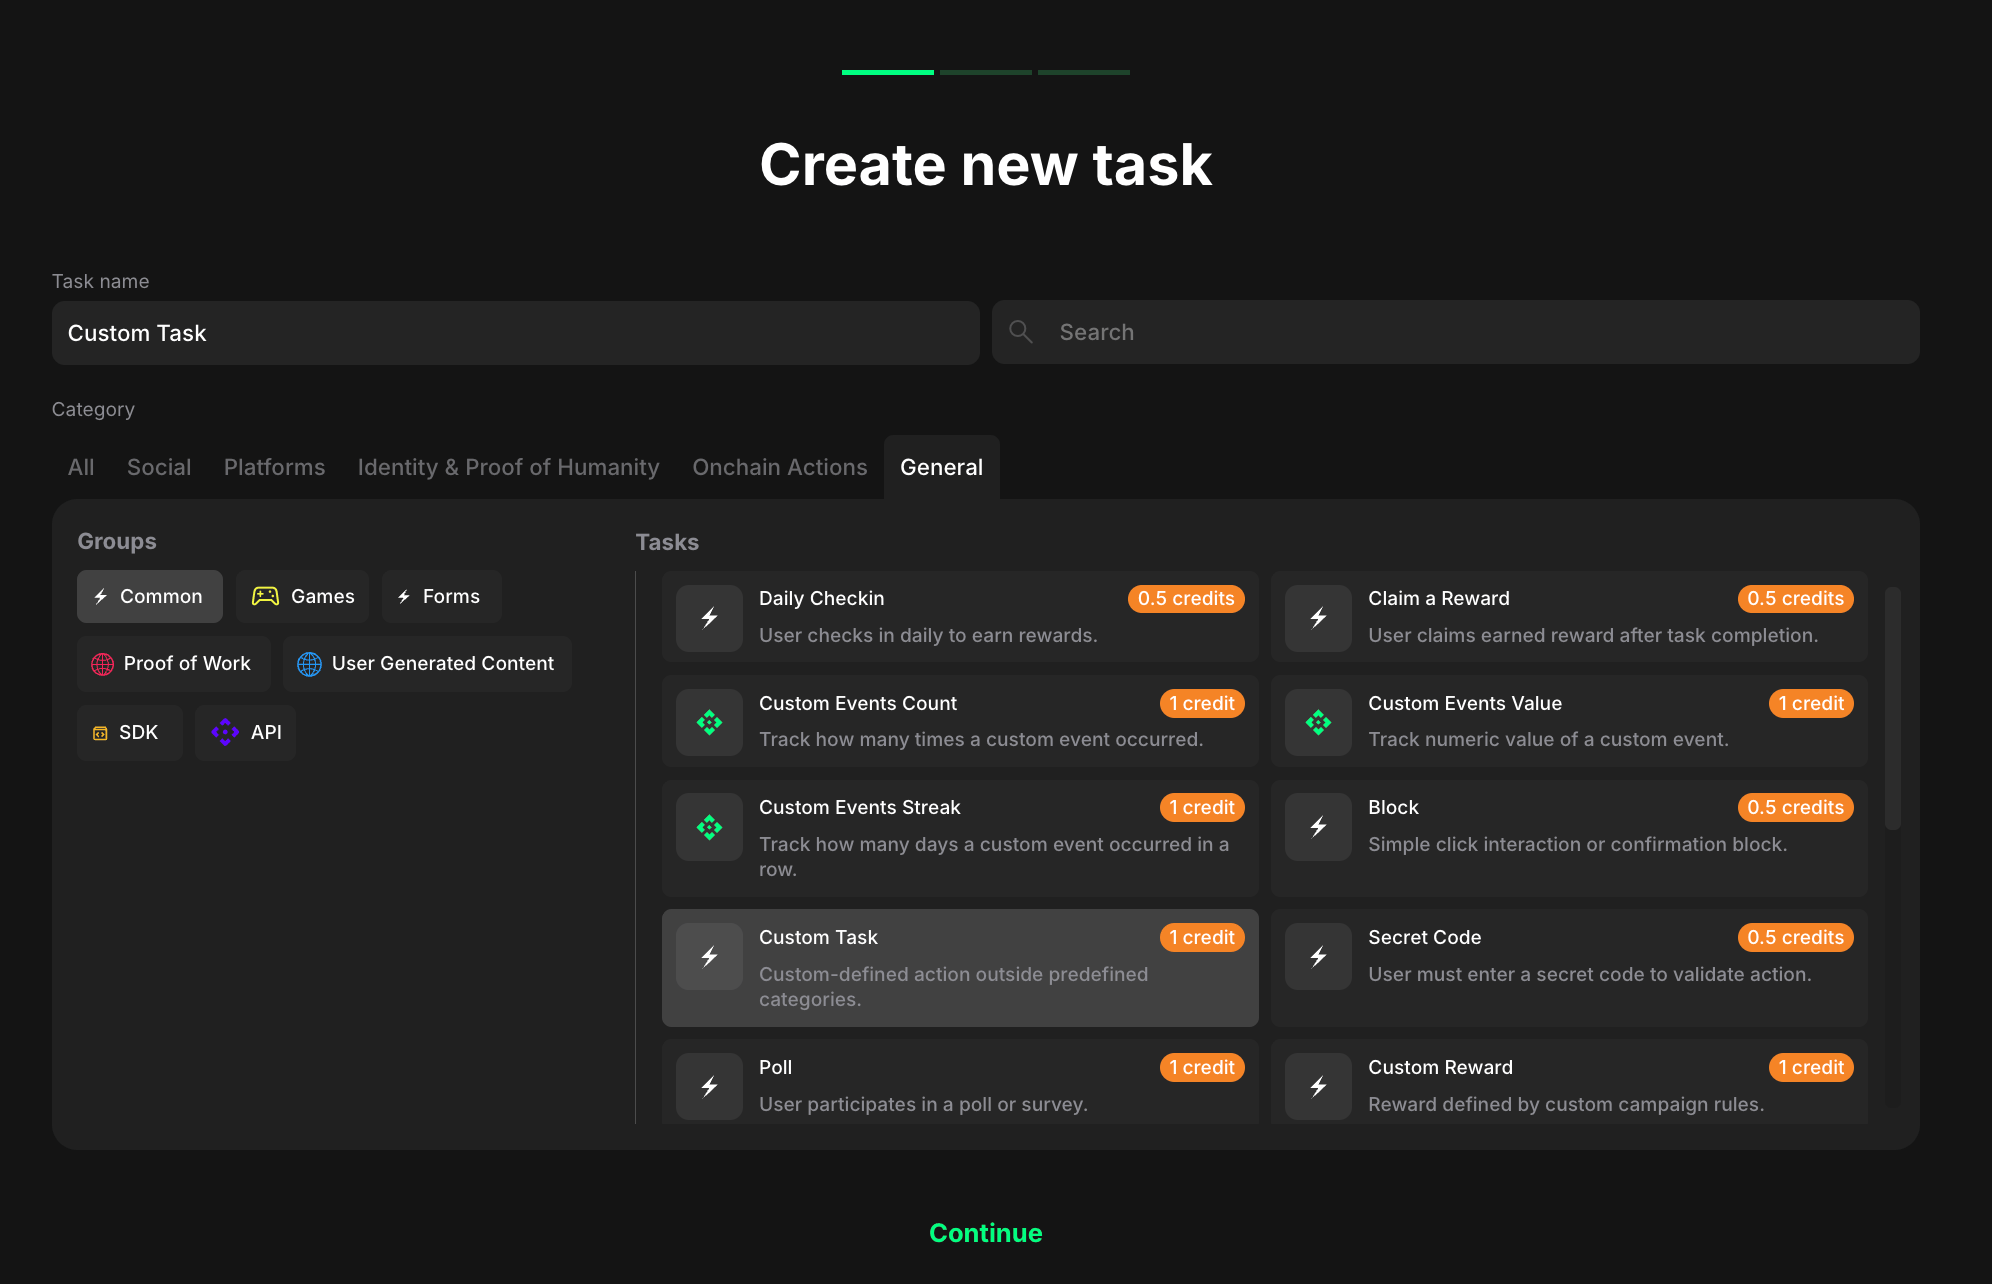The height and width of the screenshot is (1284, 1992).
Task: Filter by the Forms group label
Action: pos(451,596)
